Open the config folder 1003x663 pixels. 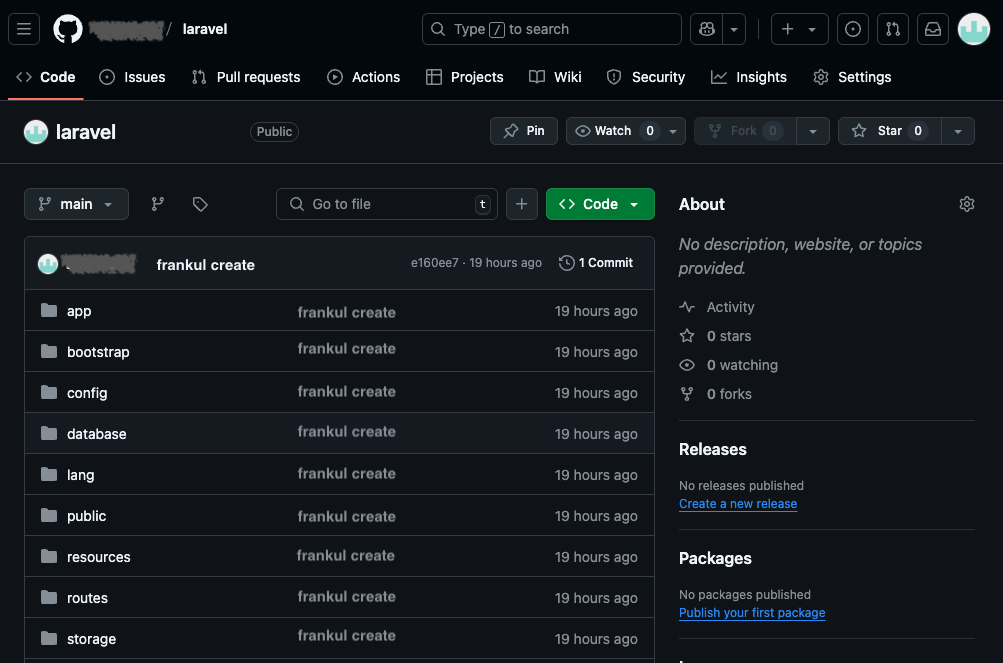pos(87,393)
